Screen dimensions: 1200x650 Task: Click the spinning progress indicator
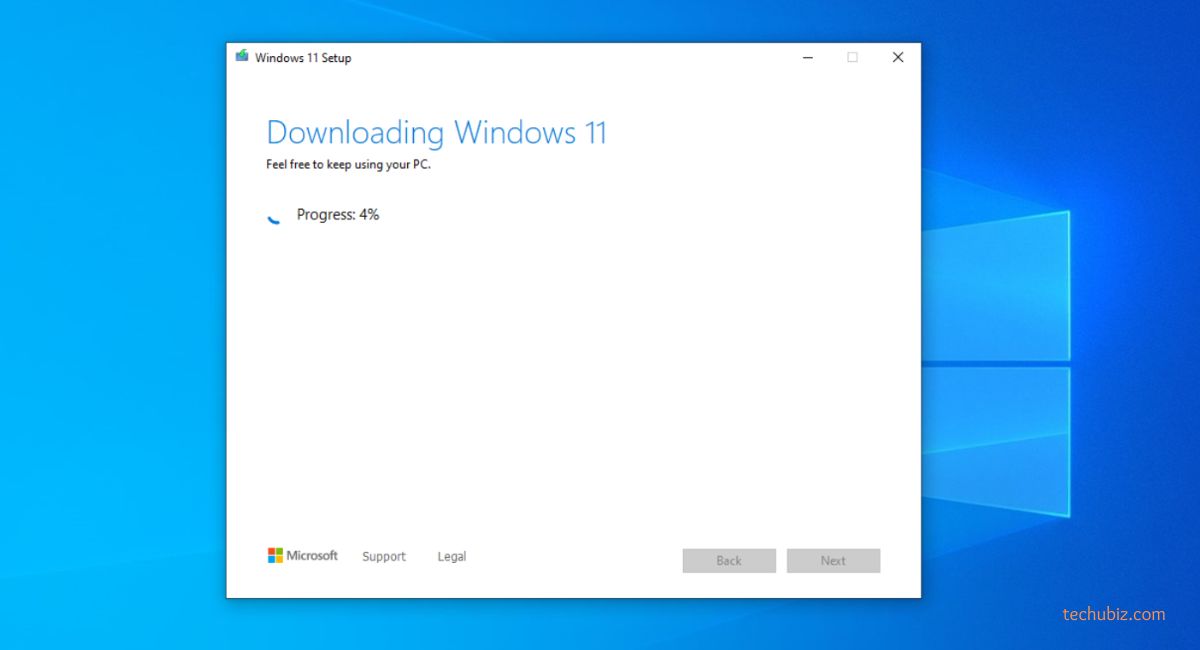tap(274, 216)
